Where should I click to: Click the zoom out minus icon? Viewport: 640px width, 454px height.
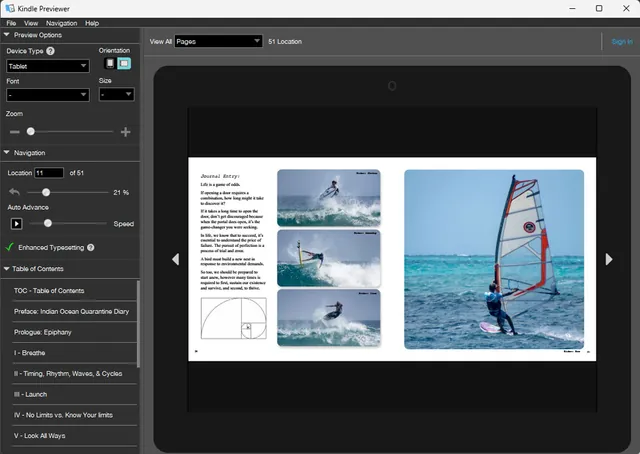(x=15, y=132)
